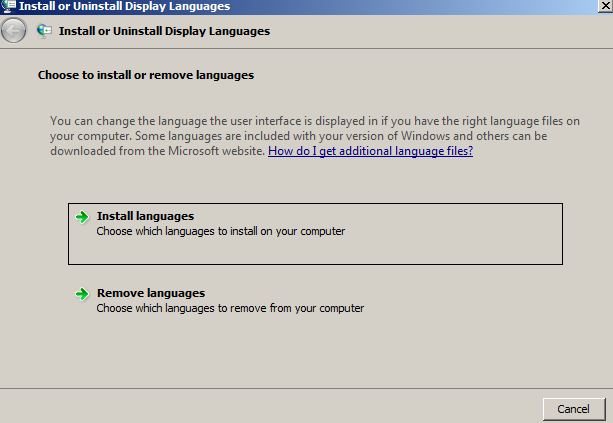This screenshot has width=613, height=423.
Task: Click the display languages globe icon in header
Action: (x=44, y=31)
